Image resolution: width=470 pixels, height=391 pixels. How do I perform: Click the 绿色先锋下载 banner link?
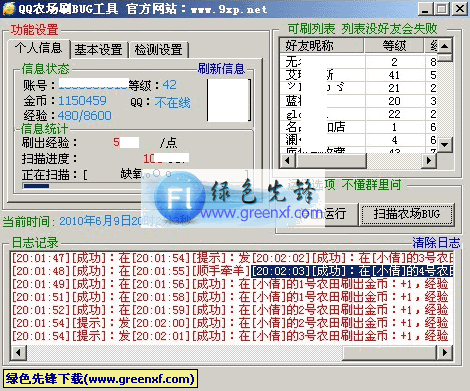coord(100,379)
